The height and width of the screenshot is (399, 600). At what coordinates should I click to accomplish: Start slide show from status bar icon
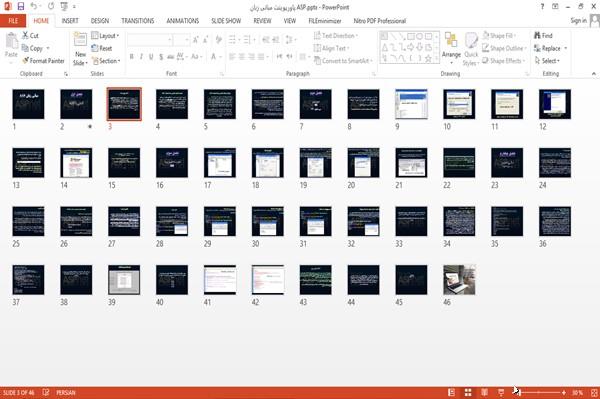tap(501, 392)
